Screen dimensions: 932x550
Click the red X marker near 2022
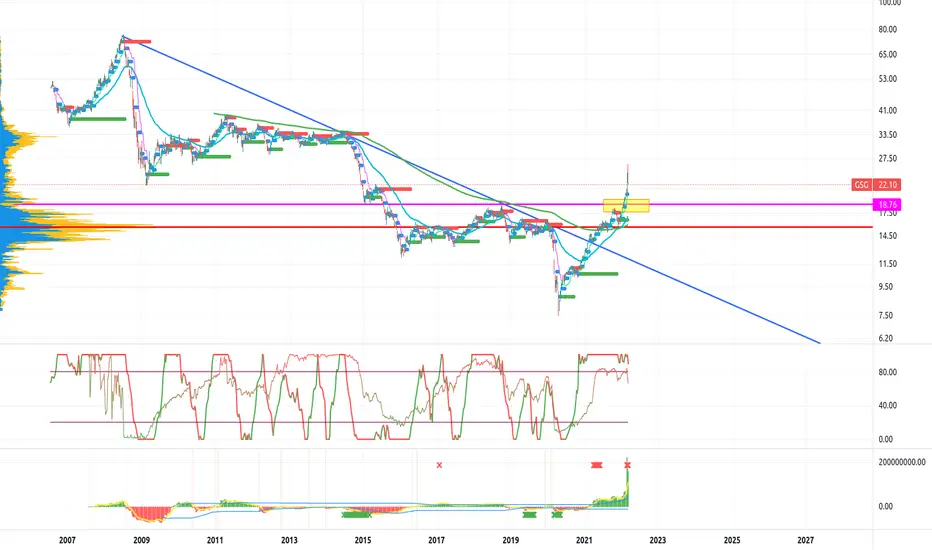pyautogui.click(x=627, y=465)
